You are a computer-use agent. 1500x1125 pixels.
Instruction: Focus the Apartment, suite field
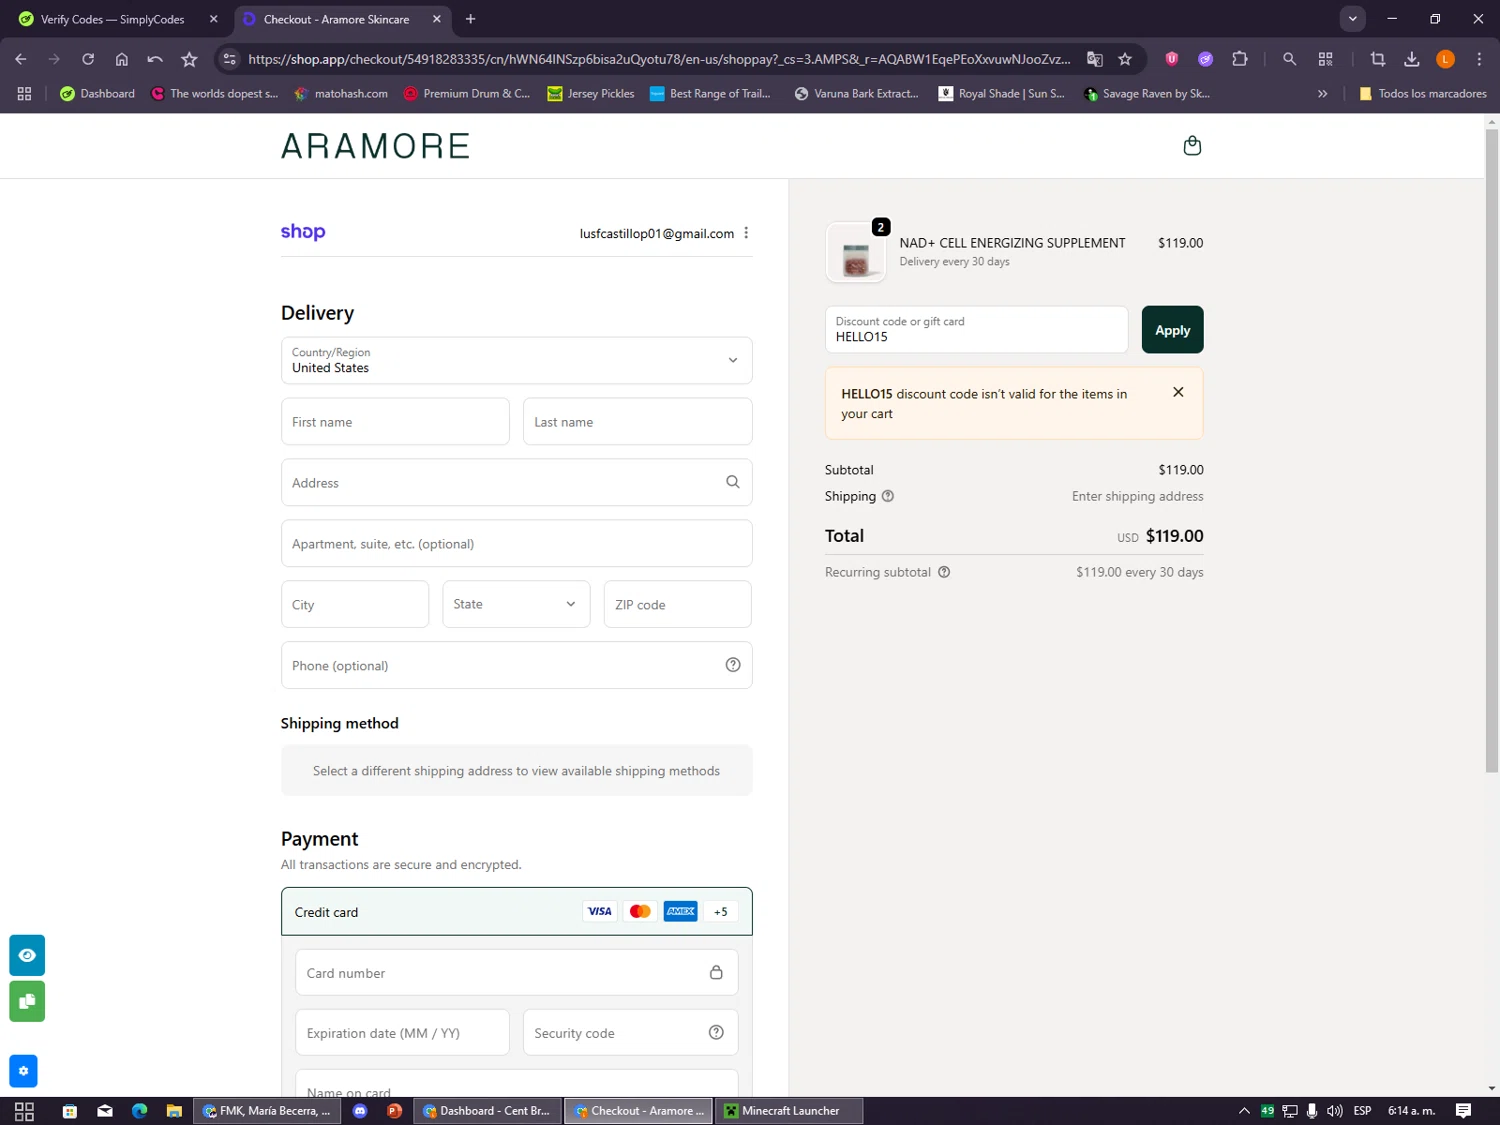(516, 543)
